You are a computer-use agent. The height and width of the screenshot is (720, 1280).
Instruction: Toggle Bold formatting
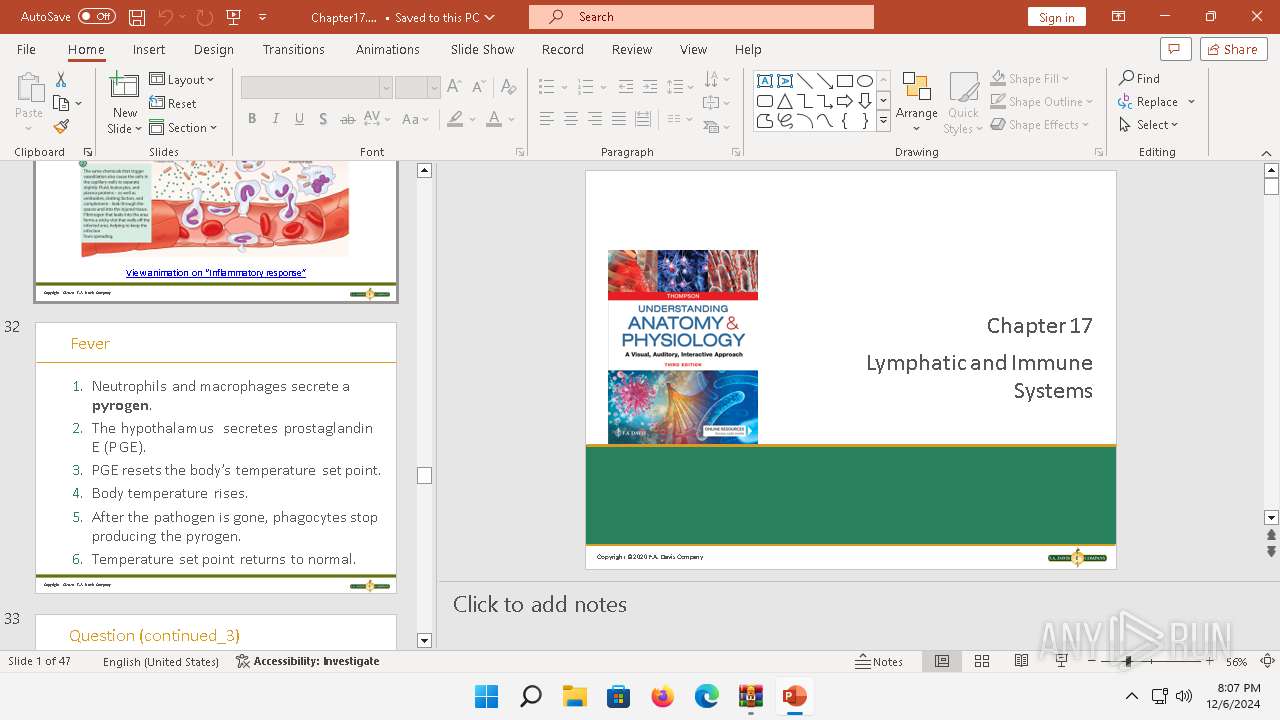(x=251, y=119)
